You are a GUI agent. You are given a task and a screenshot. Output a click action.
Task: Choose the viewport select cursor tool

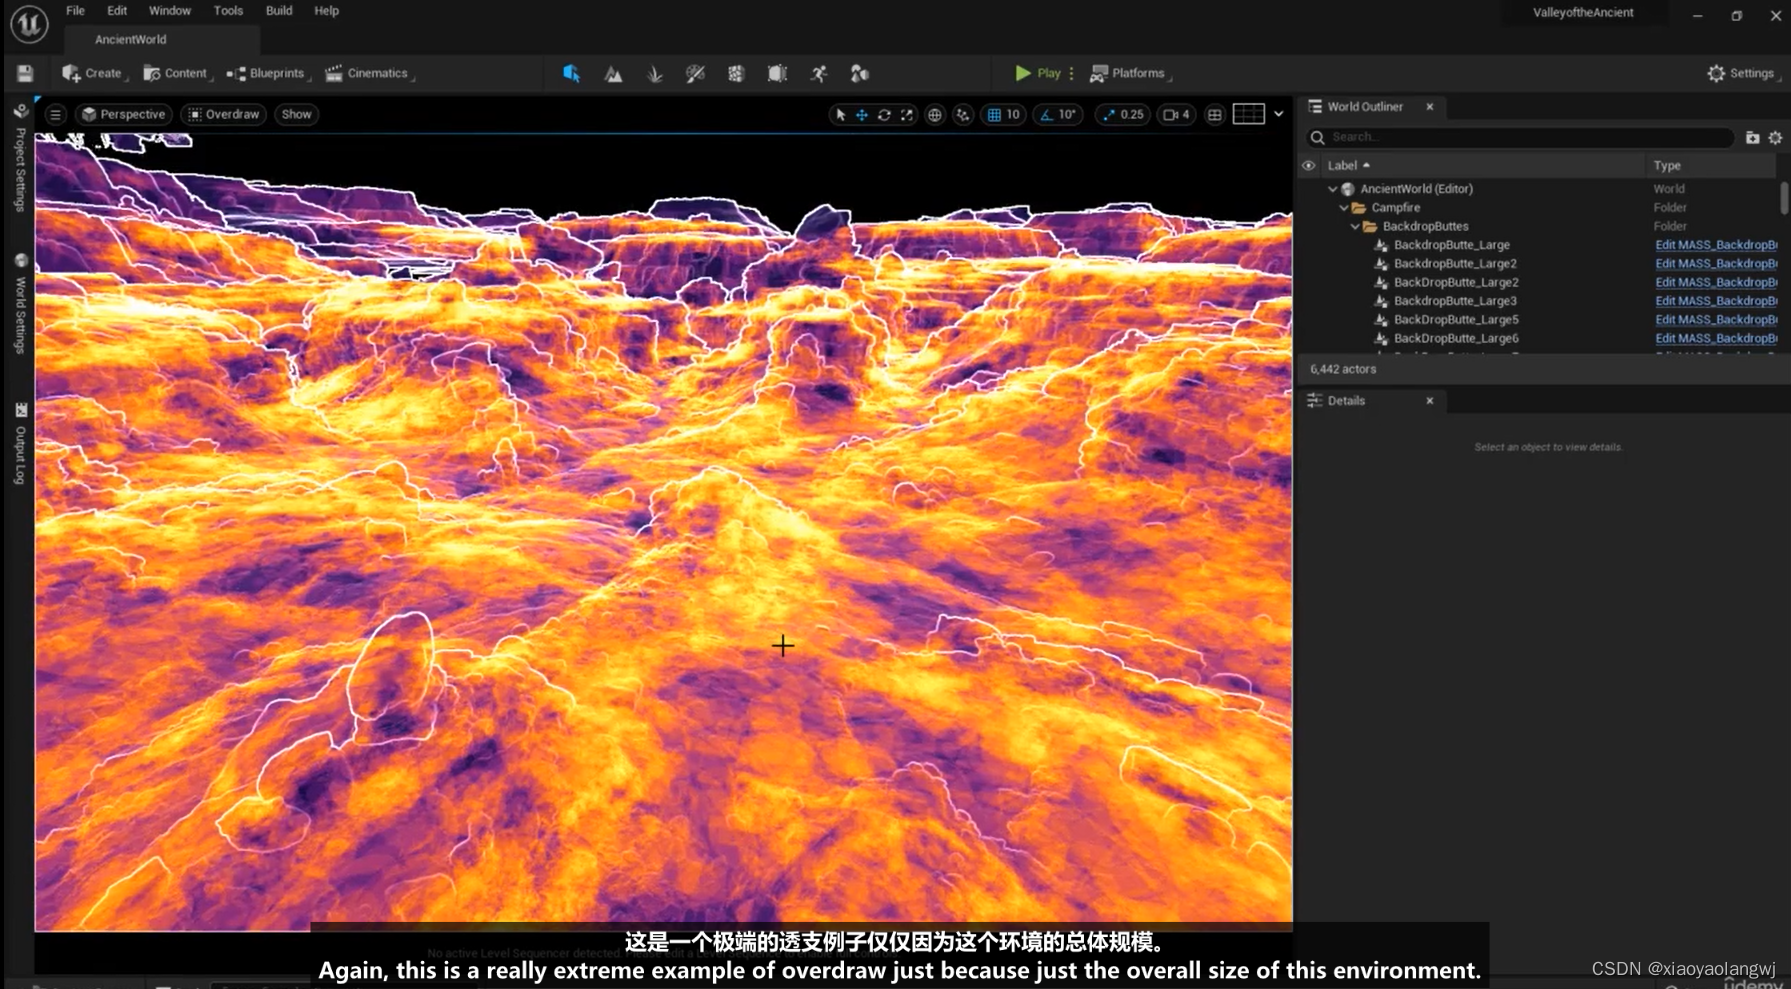click(840, 115)
